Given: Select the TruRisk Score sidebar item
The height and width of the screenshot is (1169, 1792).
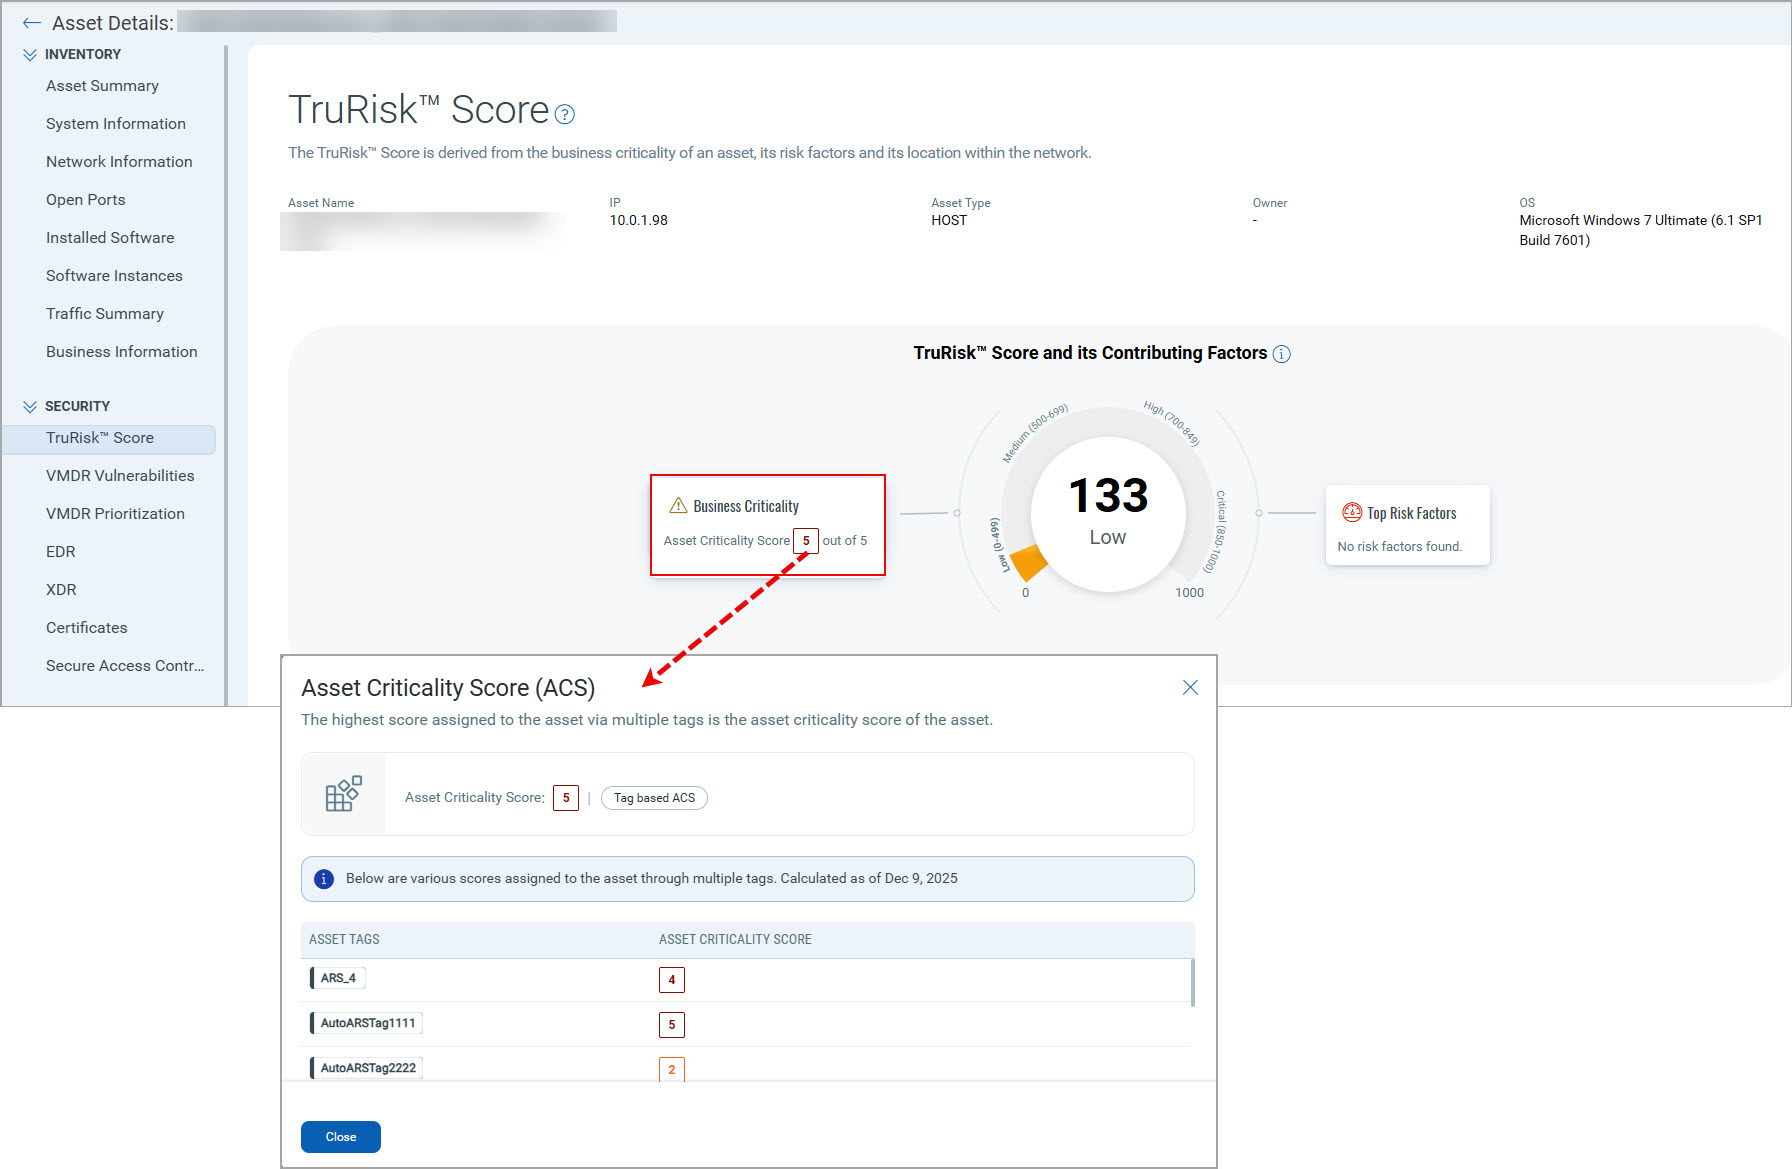Looking at the screenshot, I should click(x=109, y=439).
